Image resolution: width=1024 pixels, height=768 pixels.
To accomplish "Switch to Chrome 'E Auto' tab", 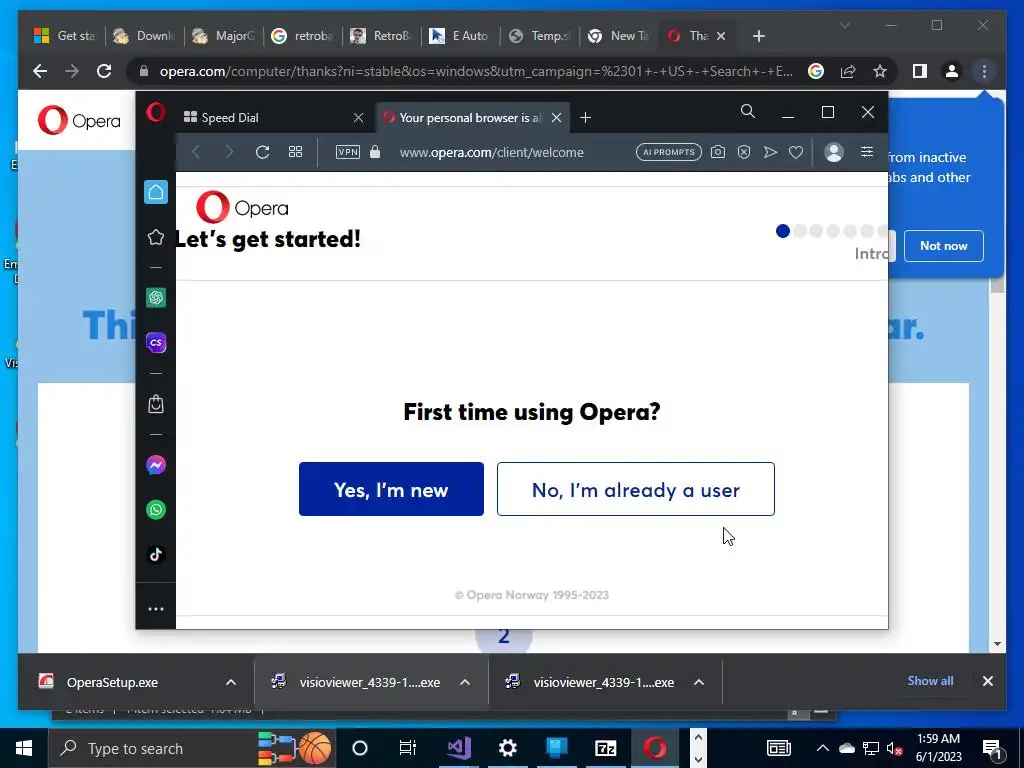I will pos(460,36).
